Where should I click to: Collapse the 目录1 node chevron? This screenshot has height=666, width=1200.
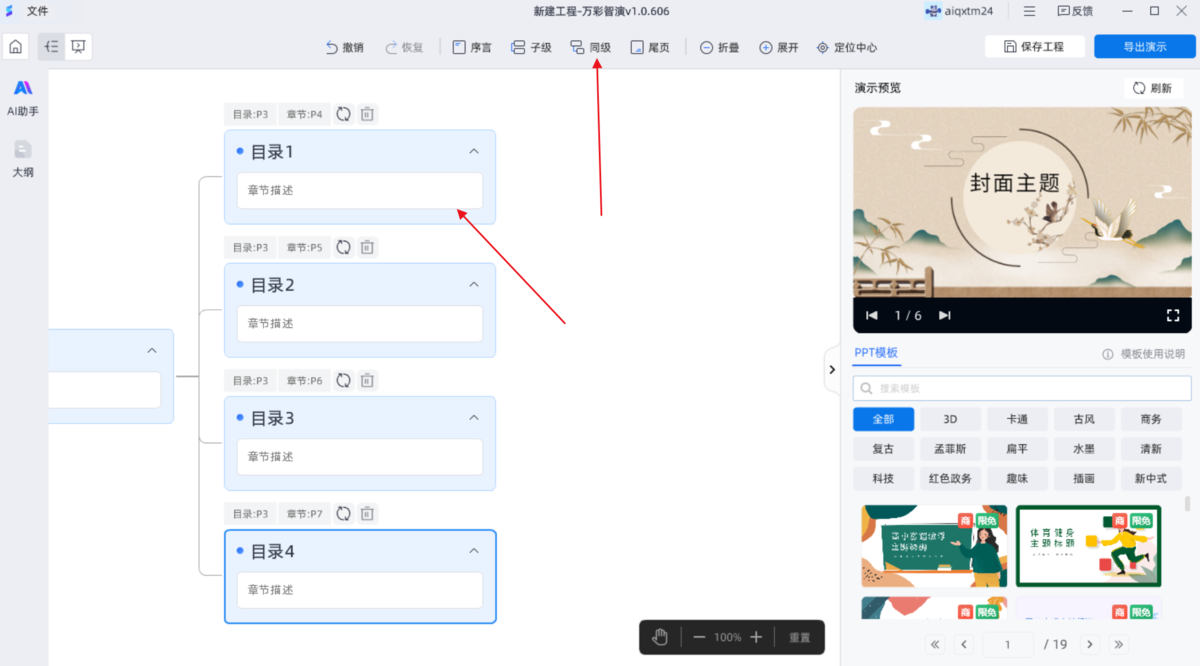point(474,151)
